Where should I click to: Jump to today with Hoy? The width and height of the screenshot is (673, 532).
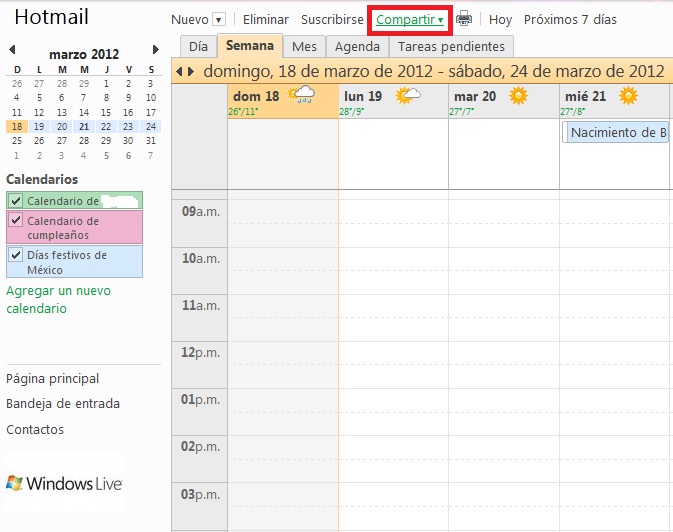(x=500, y=20)
